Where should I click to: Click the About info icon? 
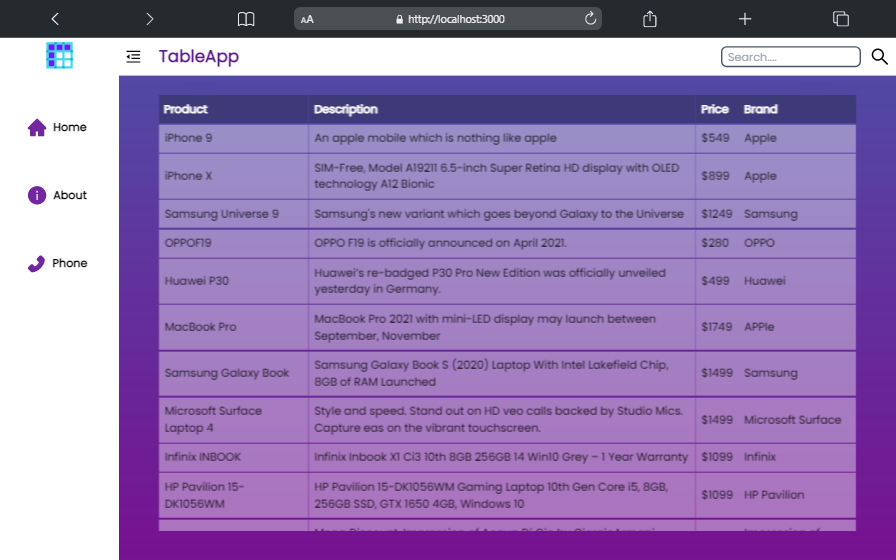37,195
